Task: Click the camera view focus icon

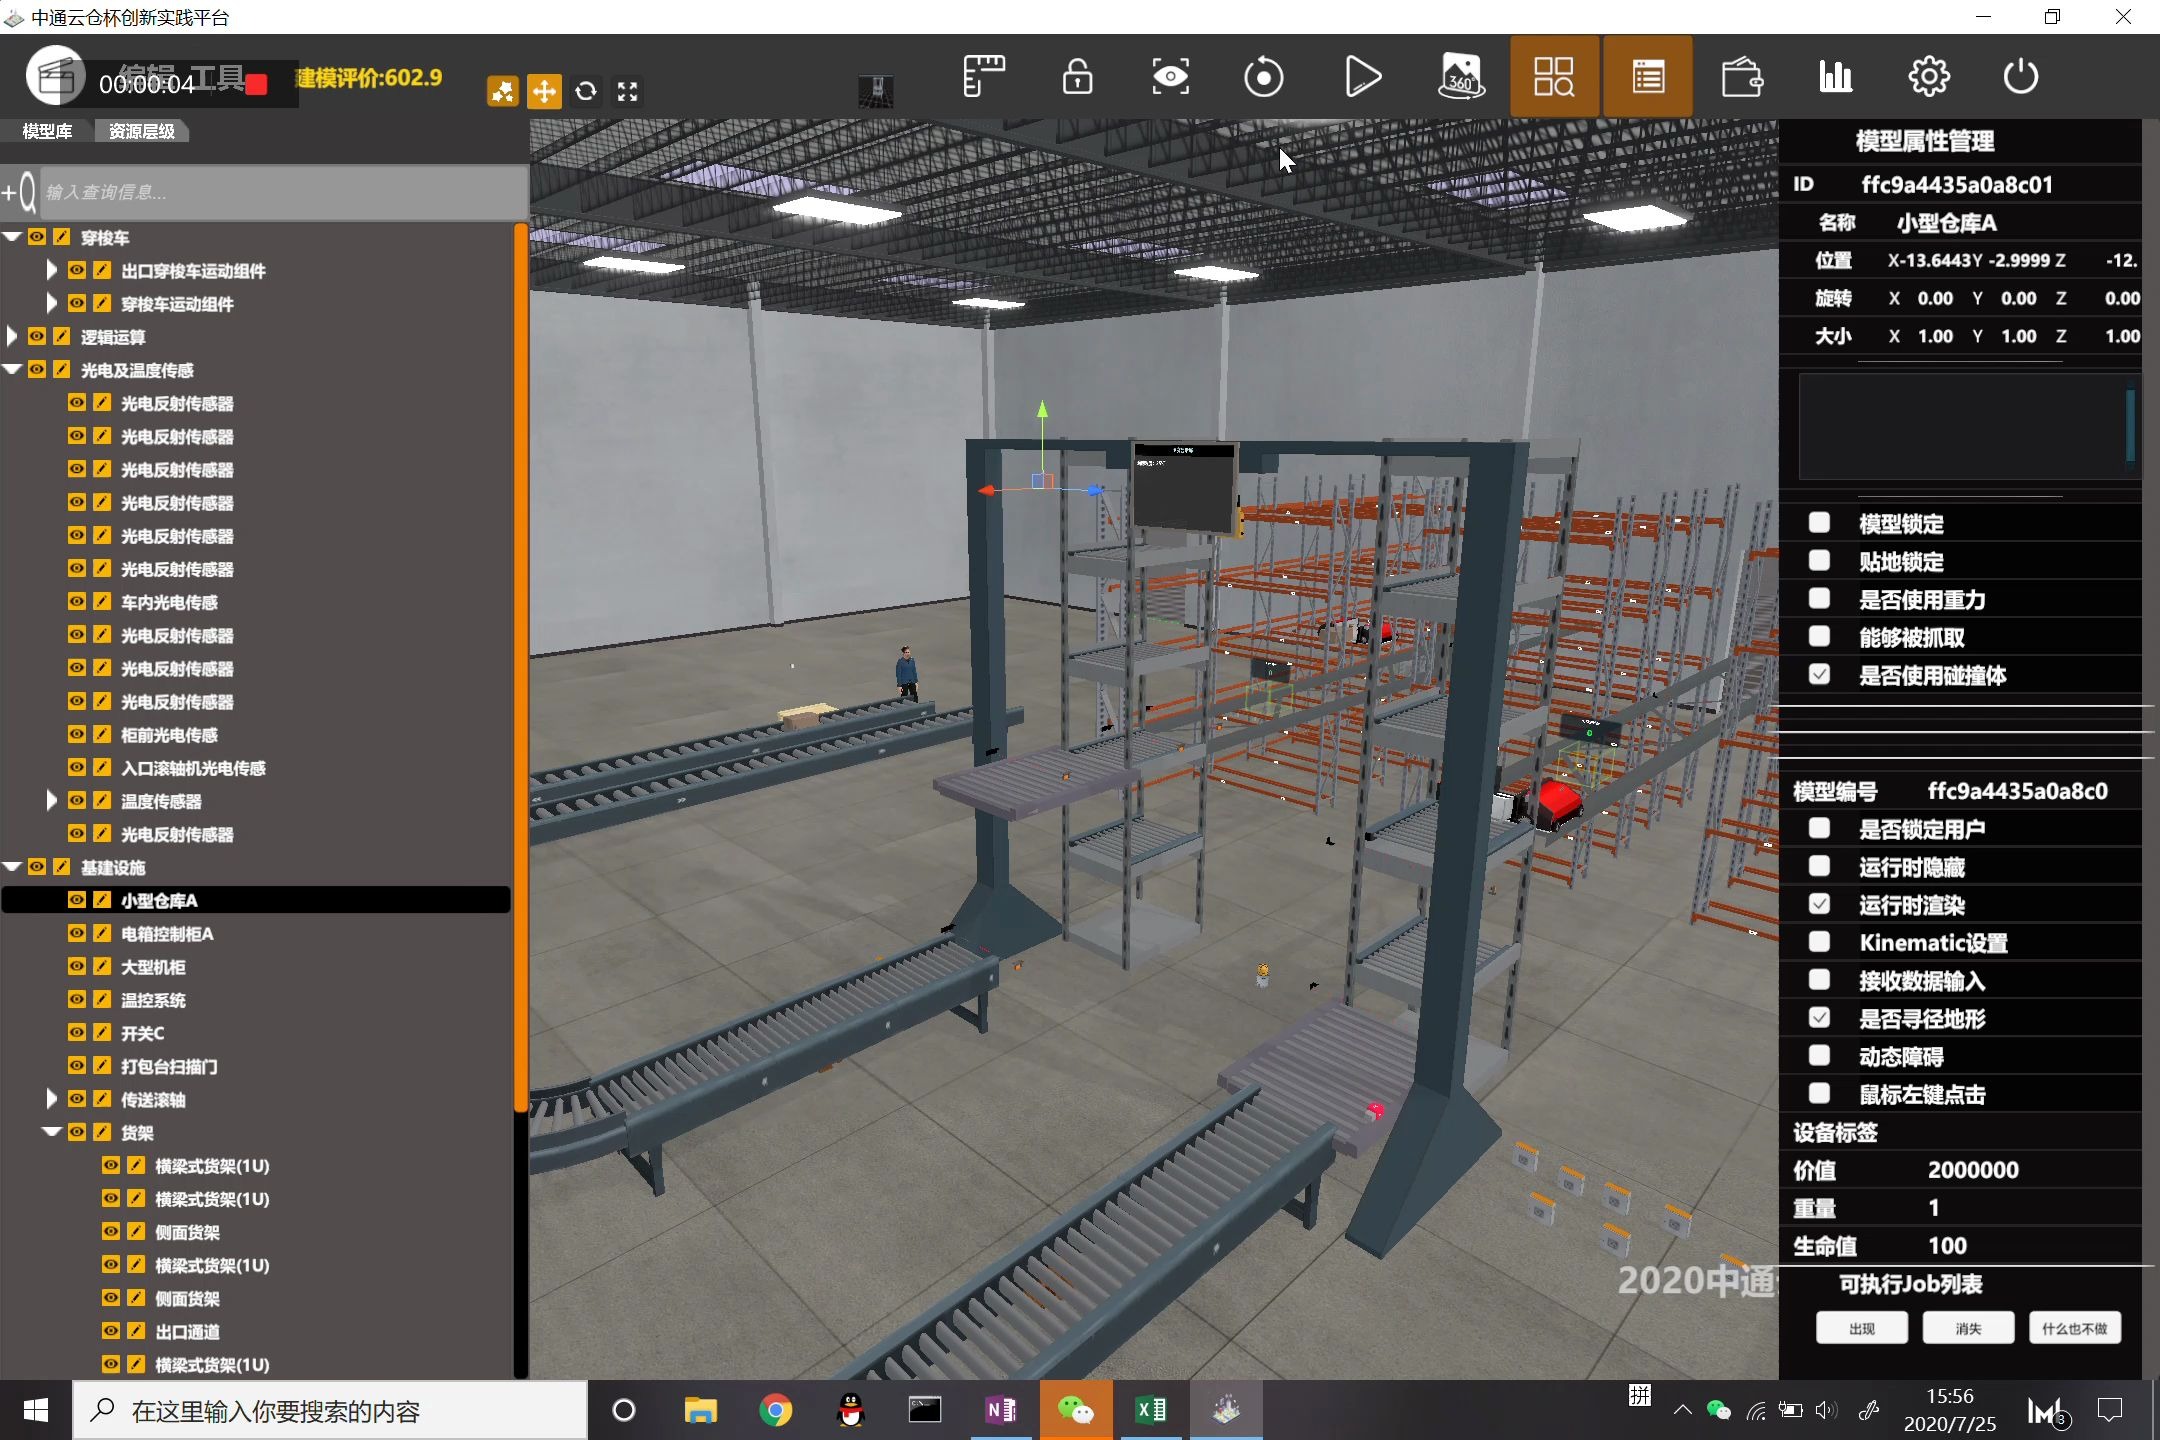Action: pos(1170,77)
